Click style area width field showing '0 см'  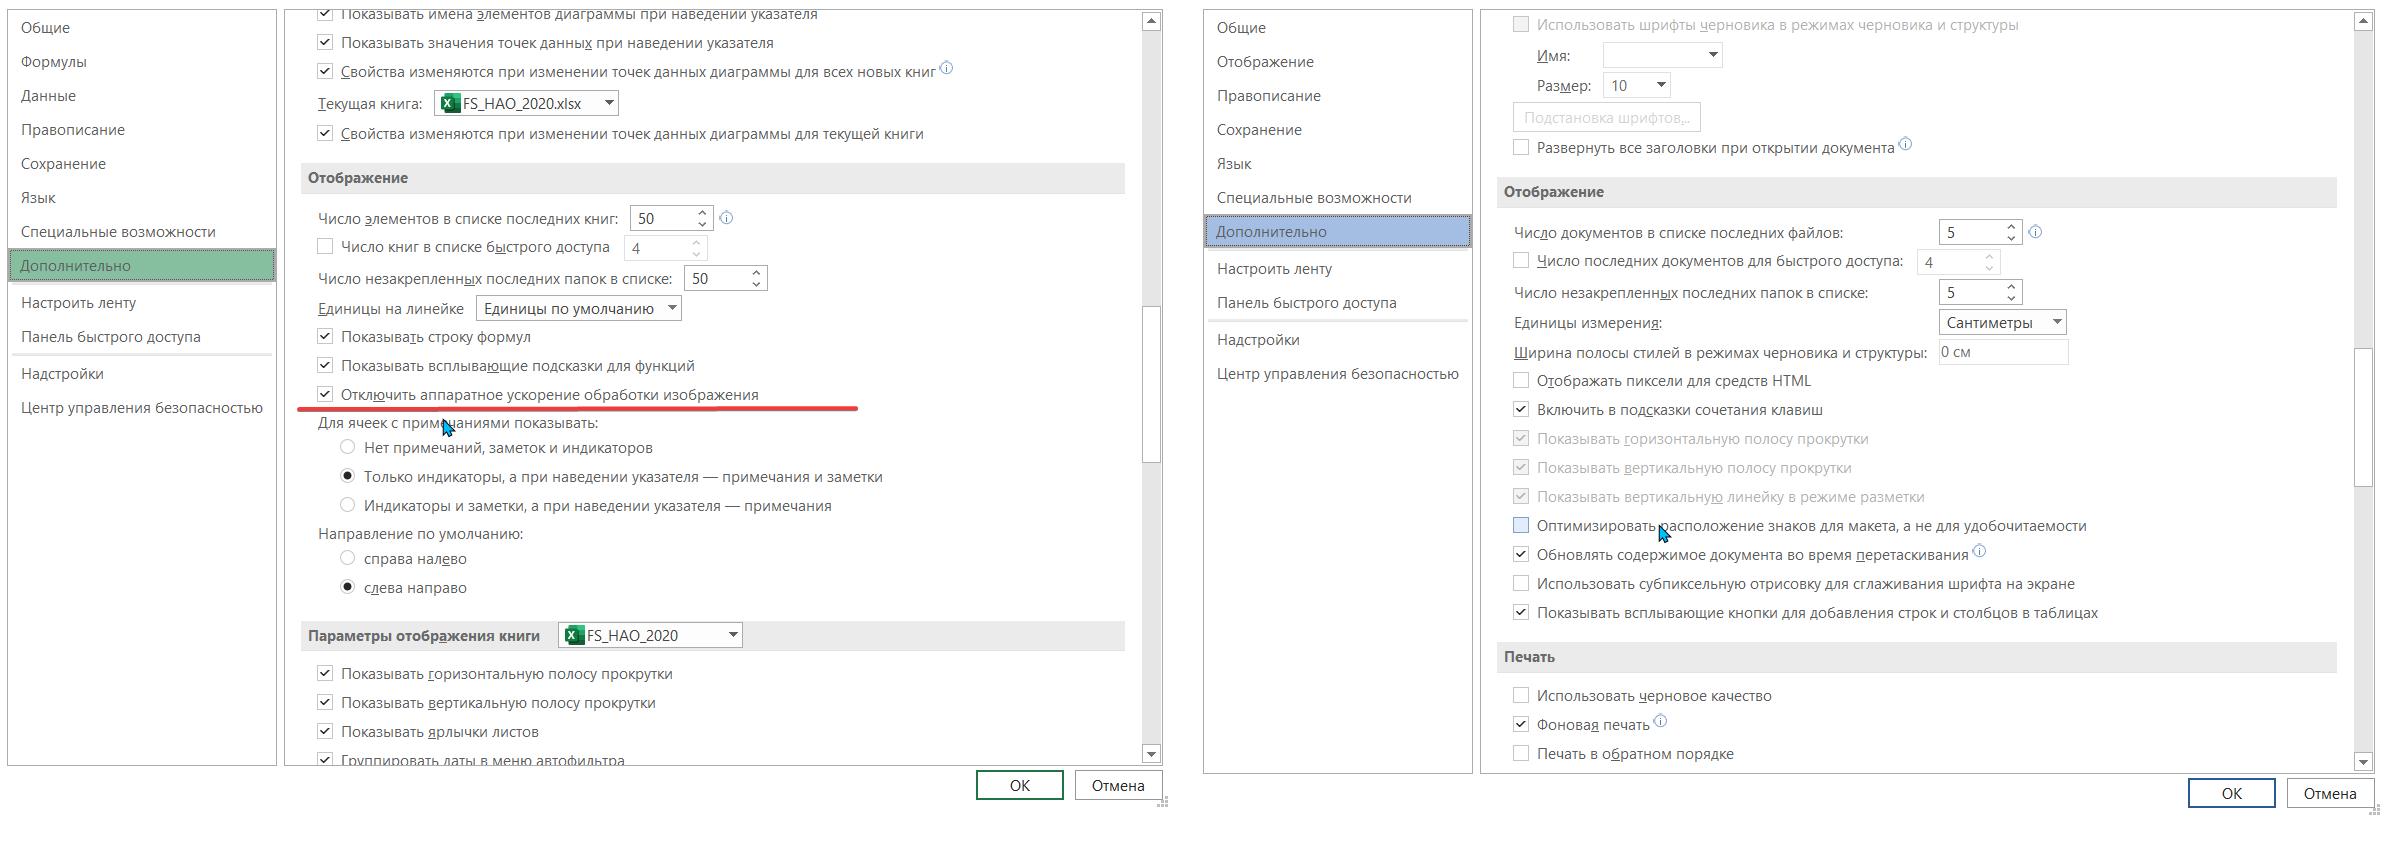2003,352
